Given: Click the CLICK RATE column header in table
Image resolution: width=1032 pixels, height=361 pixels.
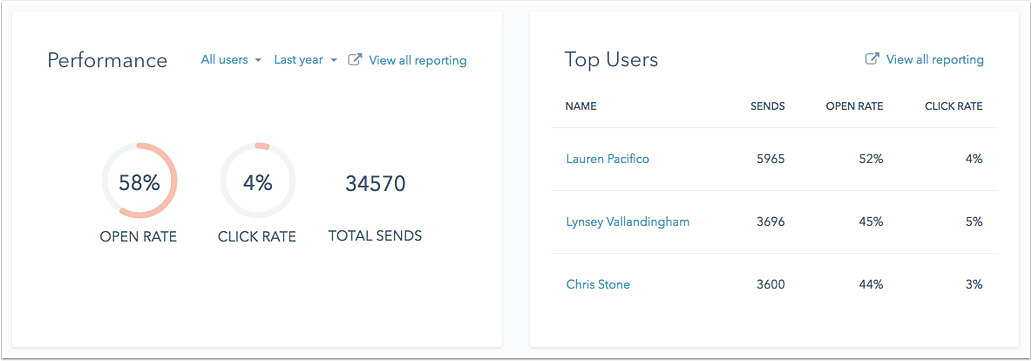Looking at the screenshot, I should click(x=953, y=106).
